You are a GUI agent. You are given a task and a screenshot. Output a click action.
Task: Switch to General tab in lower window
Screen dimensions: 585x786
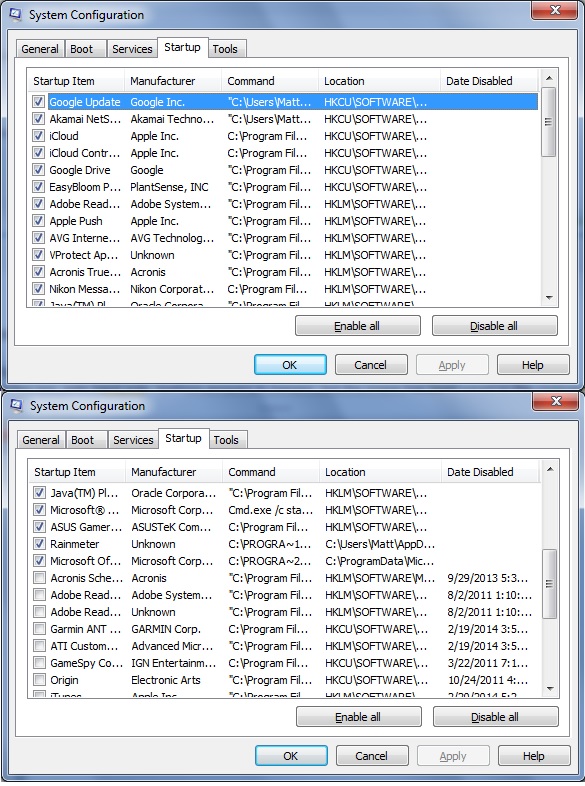pos(41,440)
